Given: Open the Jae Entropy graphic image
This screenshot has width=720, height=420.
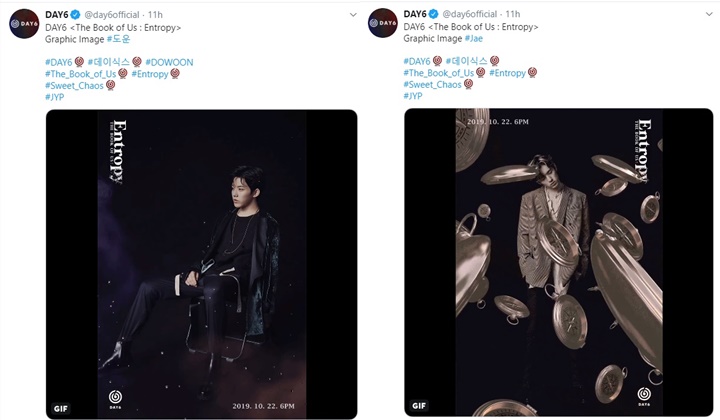Looking at the screenshot, I should 559,264.
